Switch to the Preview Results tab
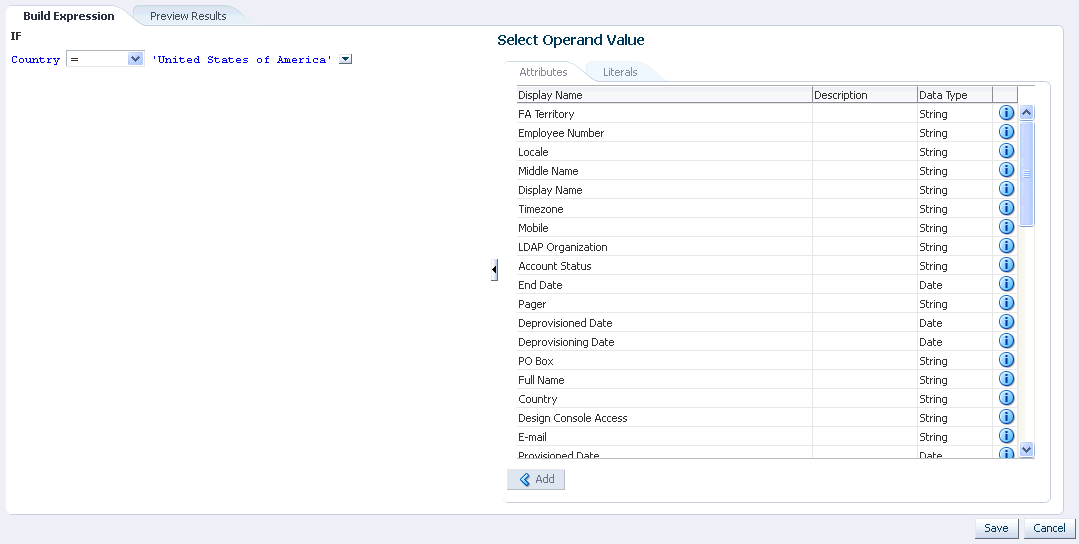Screen dimensions: 1079x544 click(x=188, y=16)
